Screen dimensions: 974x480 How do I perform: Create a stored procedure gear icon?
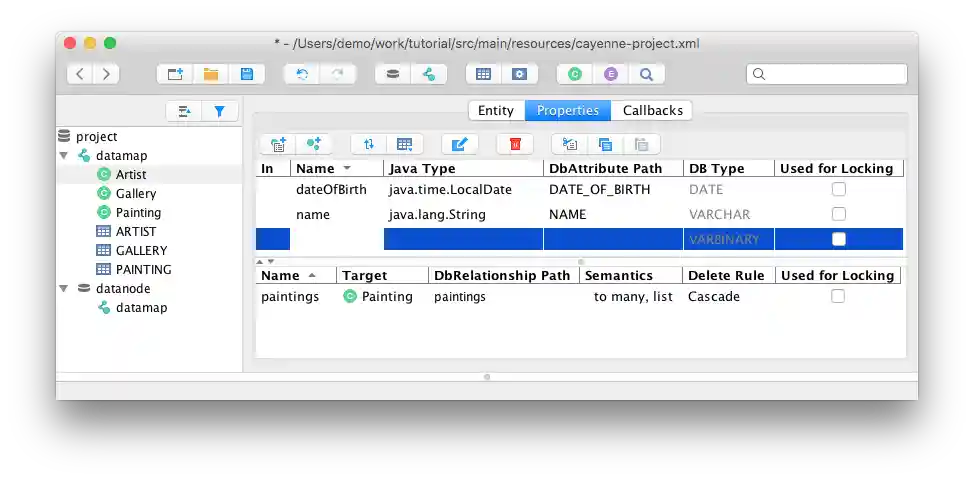coord(519,75)
